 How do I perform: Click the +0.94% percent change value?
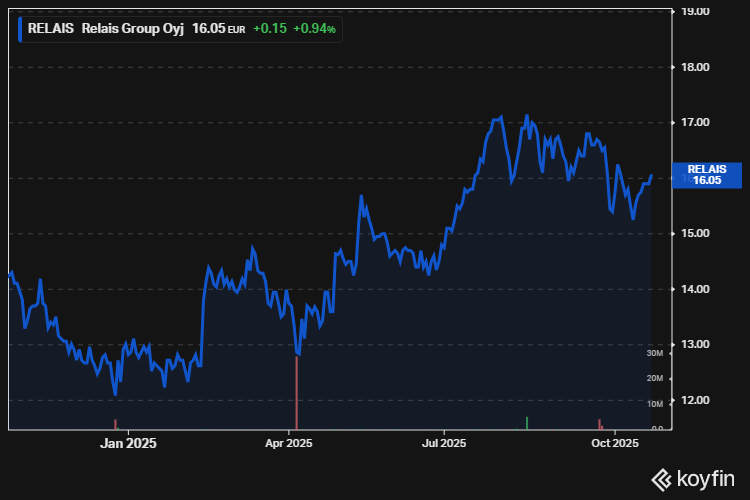coord(314,29)
